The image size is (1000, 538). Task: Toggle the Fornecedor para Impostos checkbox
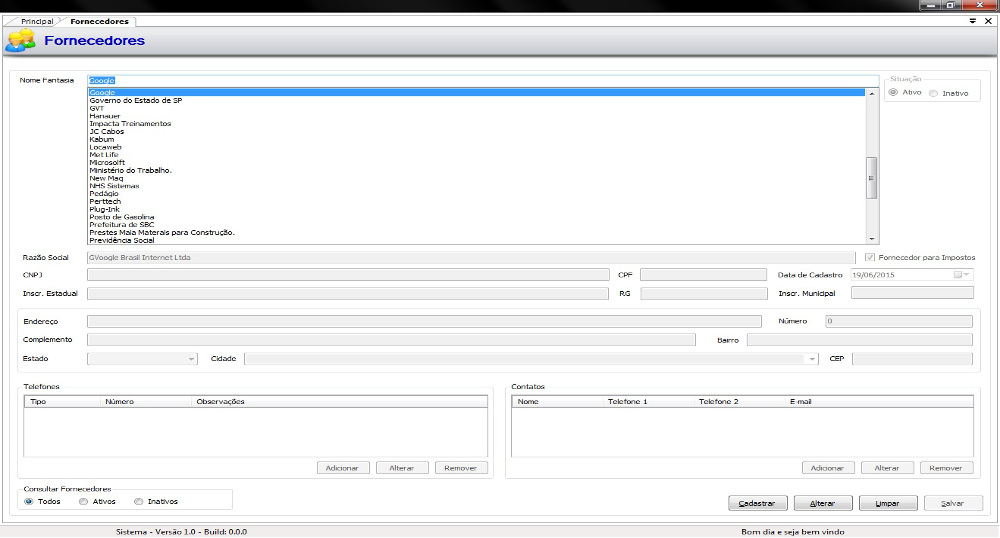coord(870,257)
